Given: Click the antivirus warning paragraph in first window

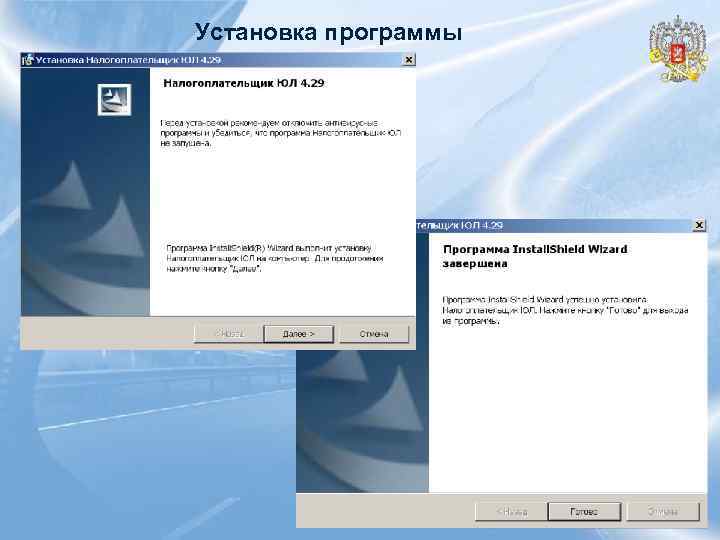Looking at the screenshot, I should pos(281,133).
